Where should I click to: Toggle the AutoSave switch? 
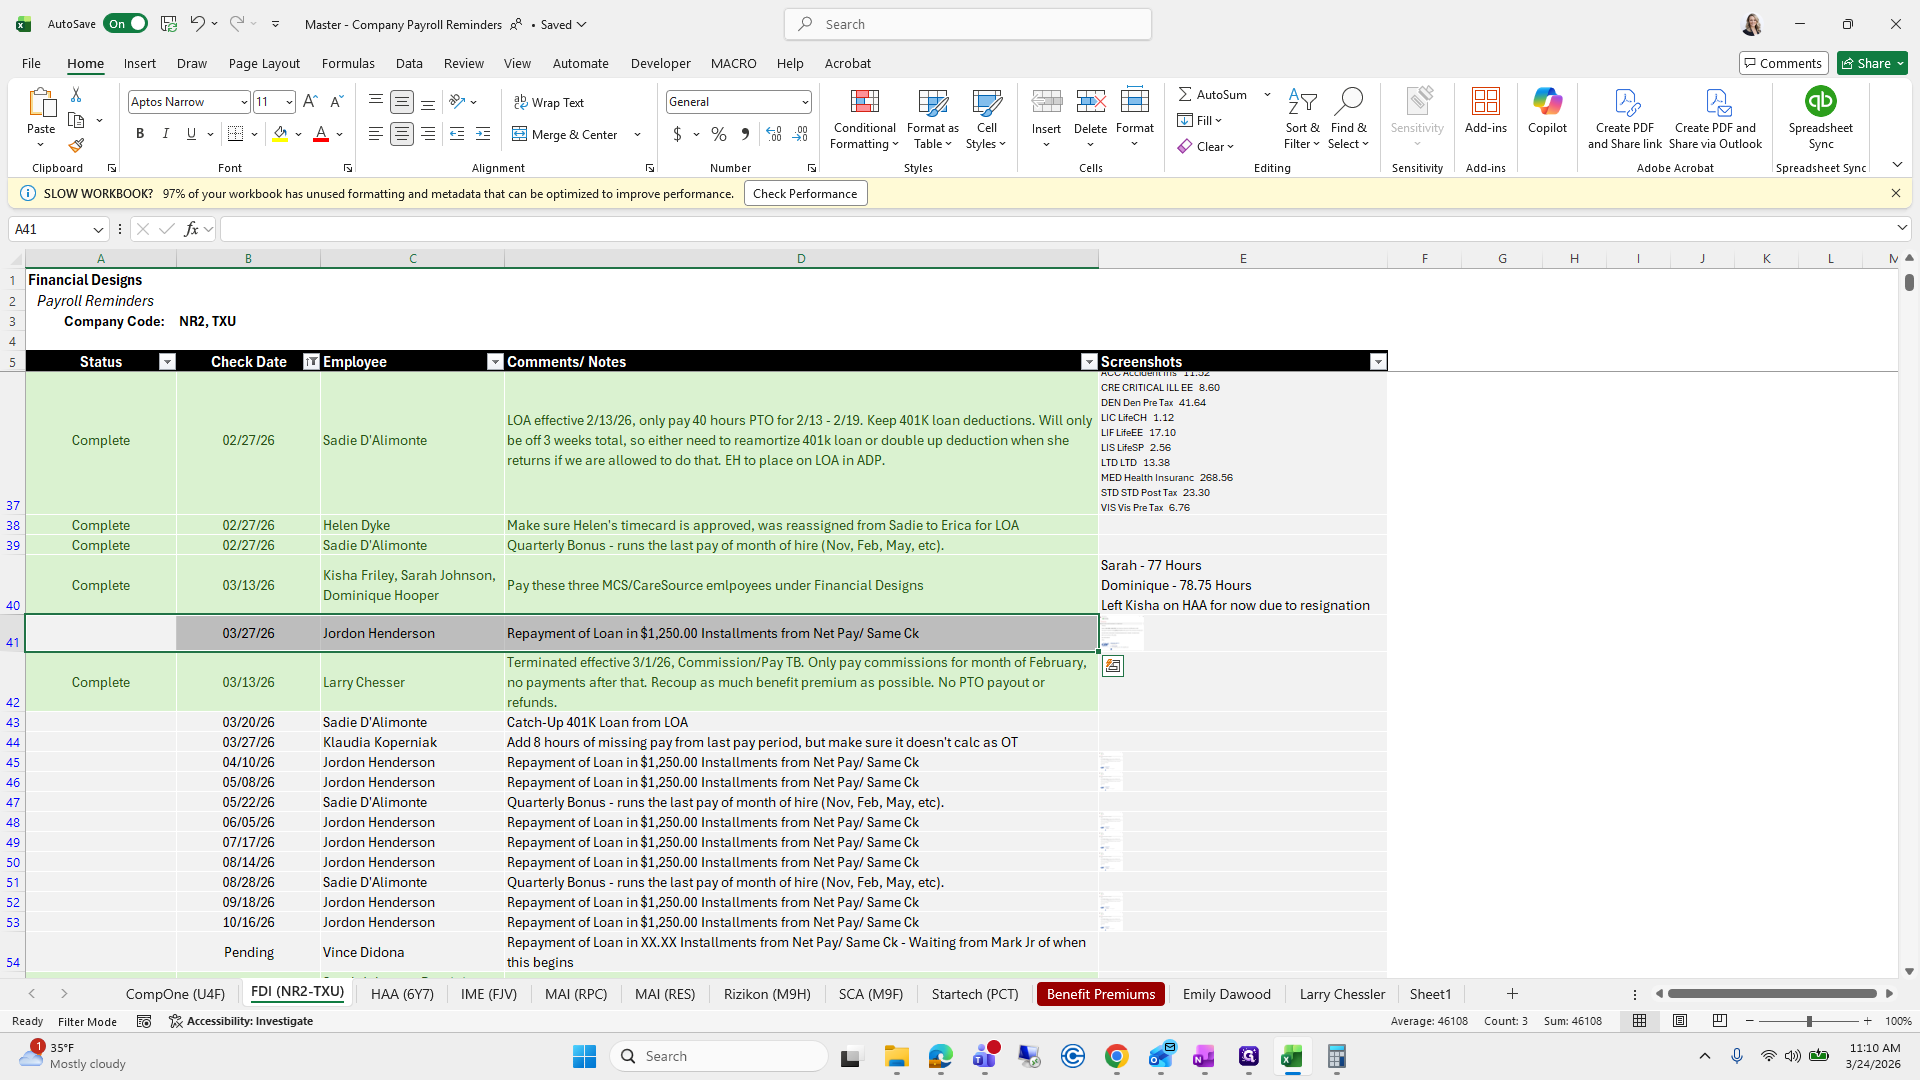click(x=126, y=24)
